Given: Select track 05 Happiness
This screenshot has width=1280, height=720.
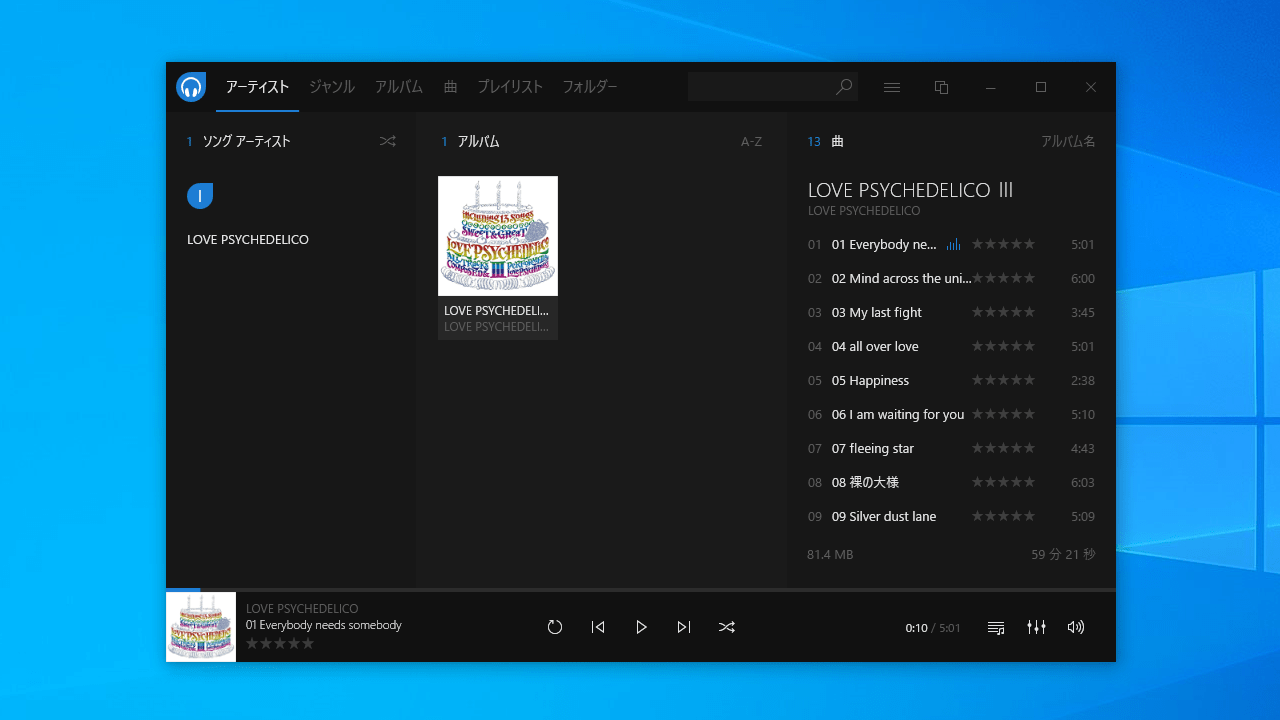Looking at the screenshot, I should click(x=951, y=380).
